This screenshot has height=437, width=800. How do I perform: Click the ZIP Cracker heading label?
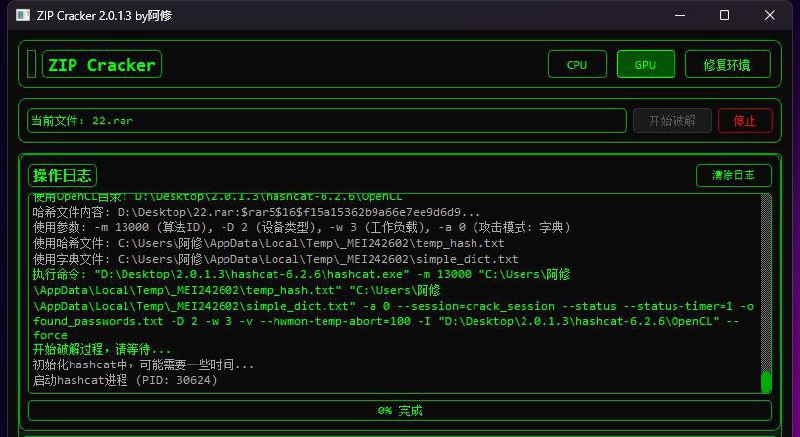pyautogui.click(x=101, y=65)
